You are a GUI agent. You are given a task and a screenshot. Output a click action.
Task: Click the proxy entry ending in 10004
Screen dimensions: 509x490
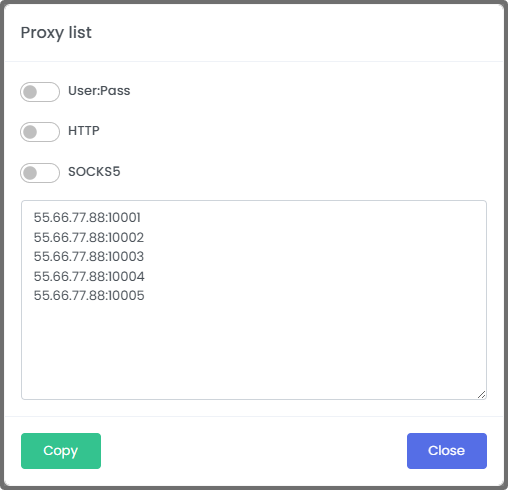pos(89,276)
